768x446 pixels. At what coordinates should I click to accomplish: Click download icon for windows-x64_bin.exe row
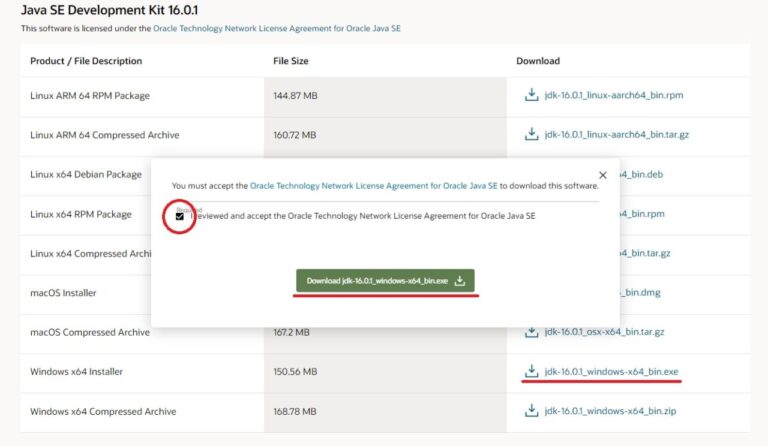coord(531,371)
